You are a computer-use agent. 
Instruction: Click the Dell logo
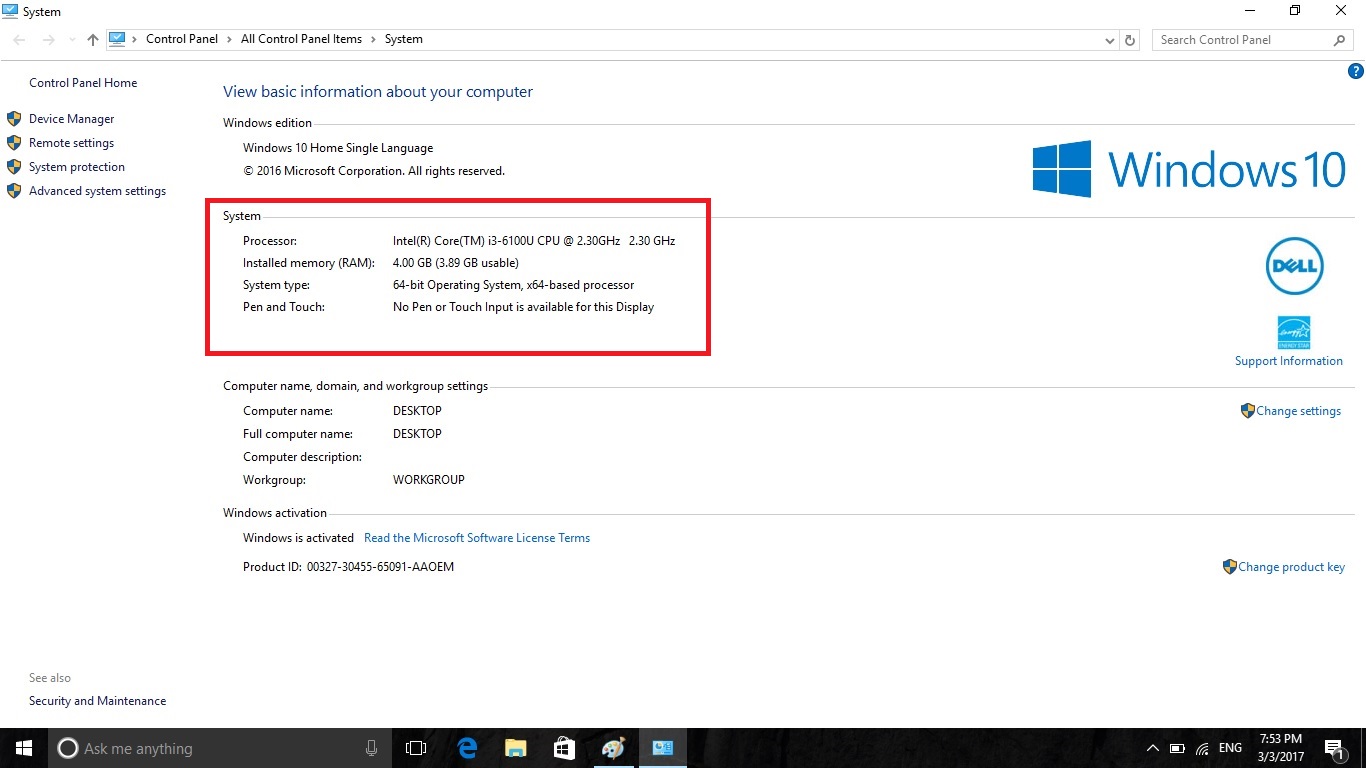tap(1294, 266)
